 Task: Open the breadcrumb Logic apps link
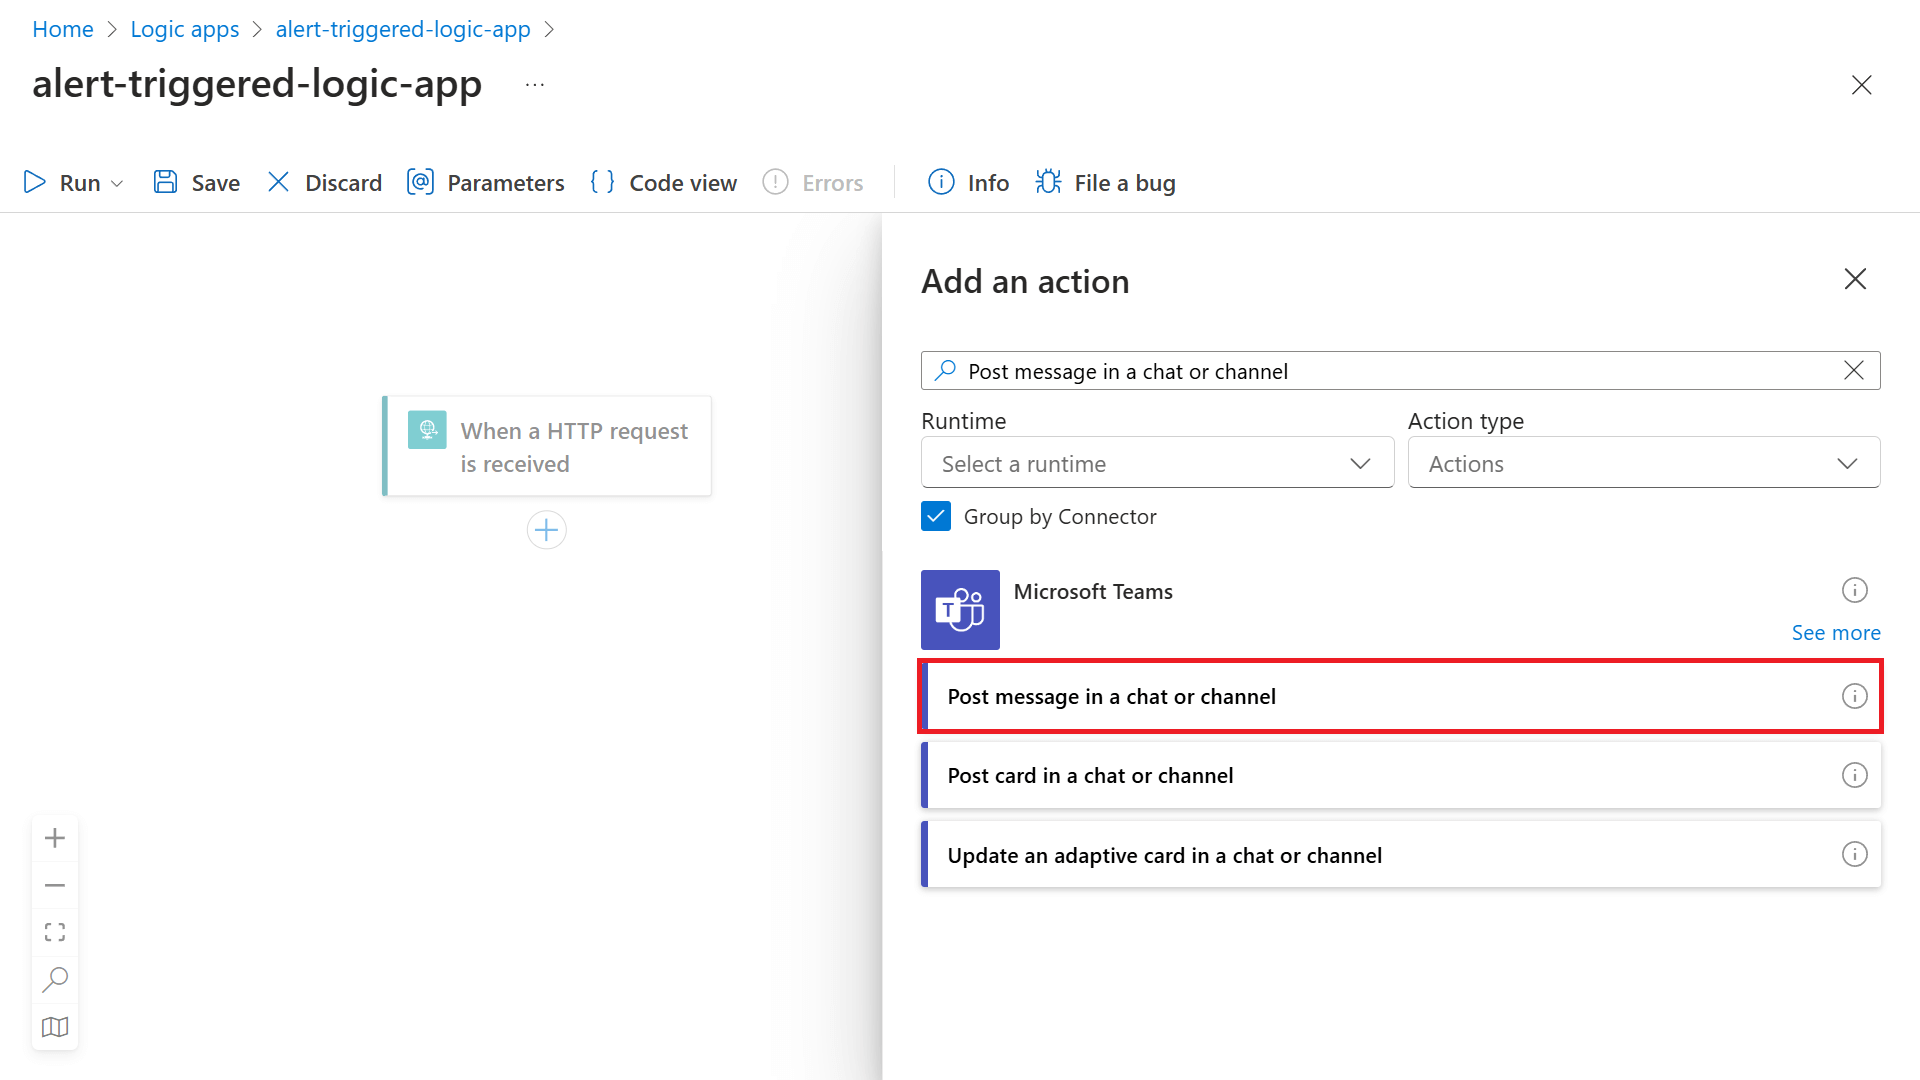pos(181,26)
